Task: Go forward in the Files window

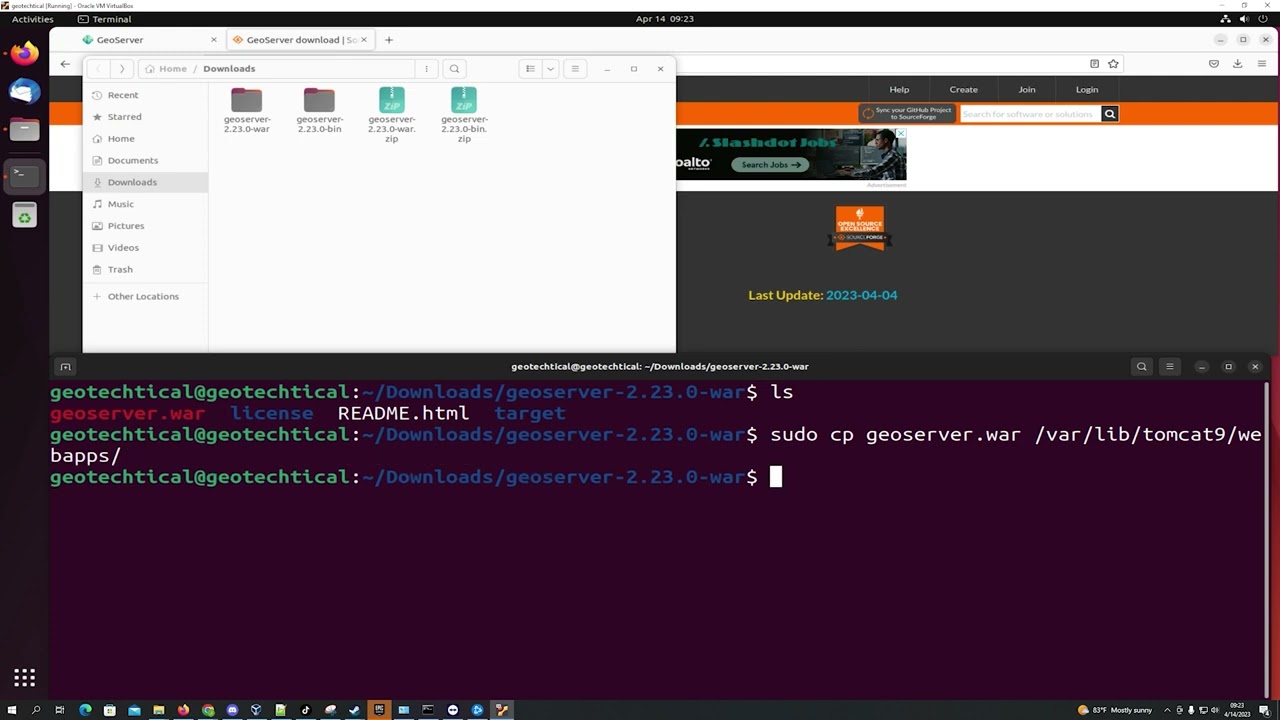Action: click(x=121, y=69)
